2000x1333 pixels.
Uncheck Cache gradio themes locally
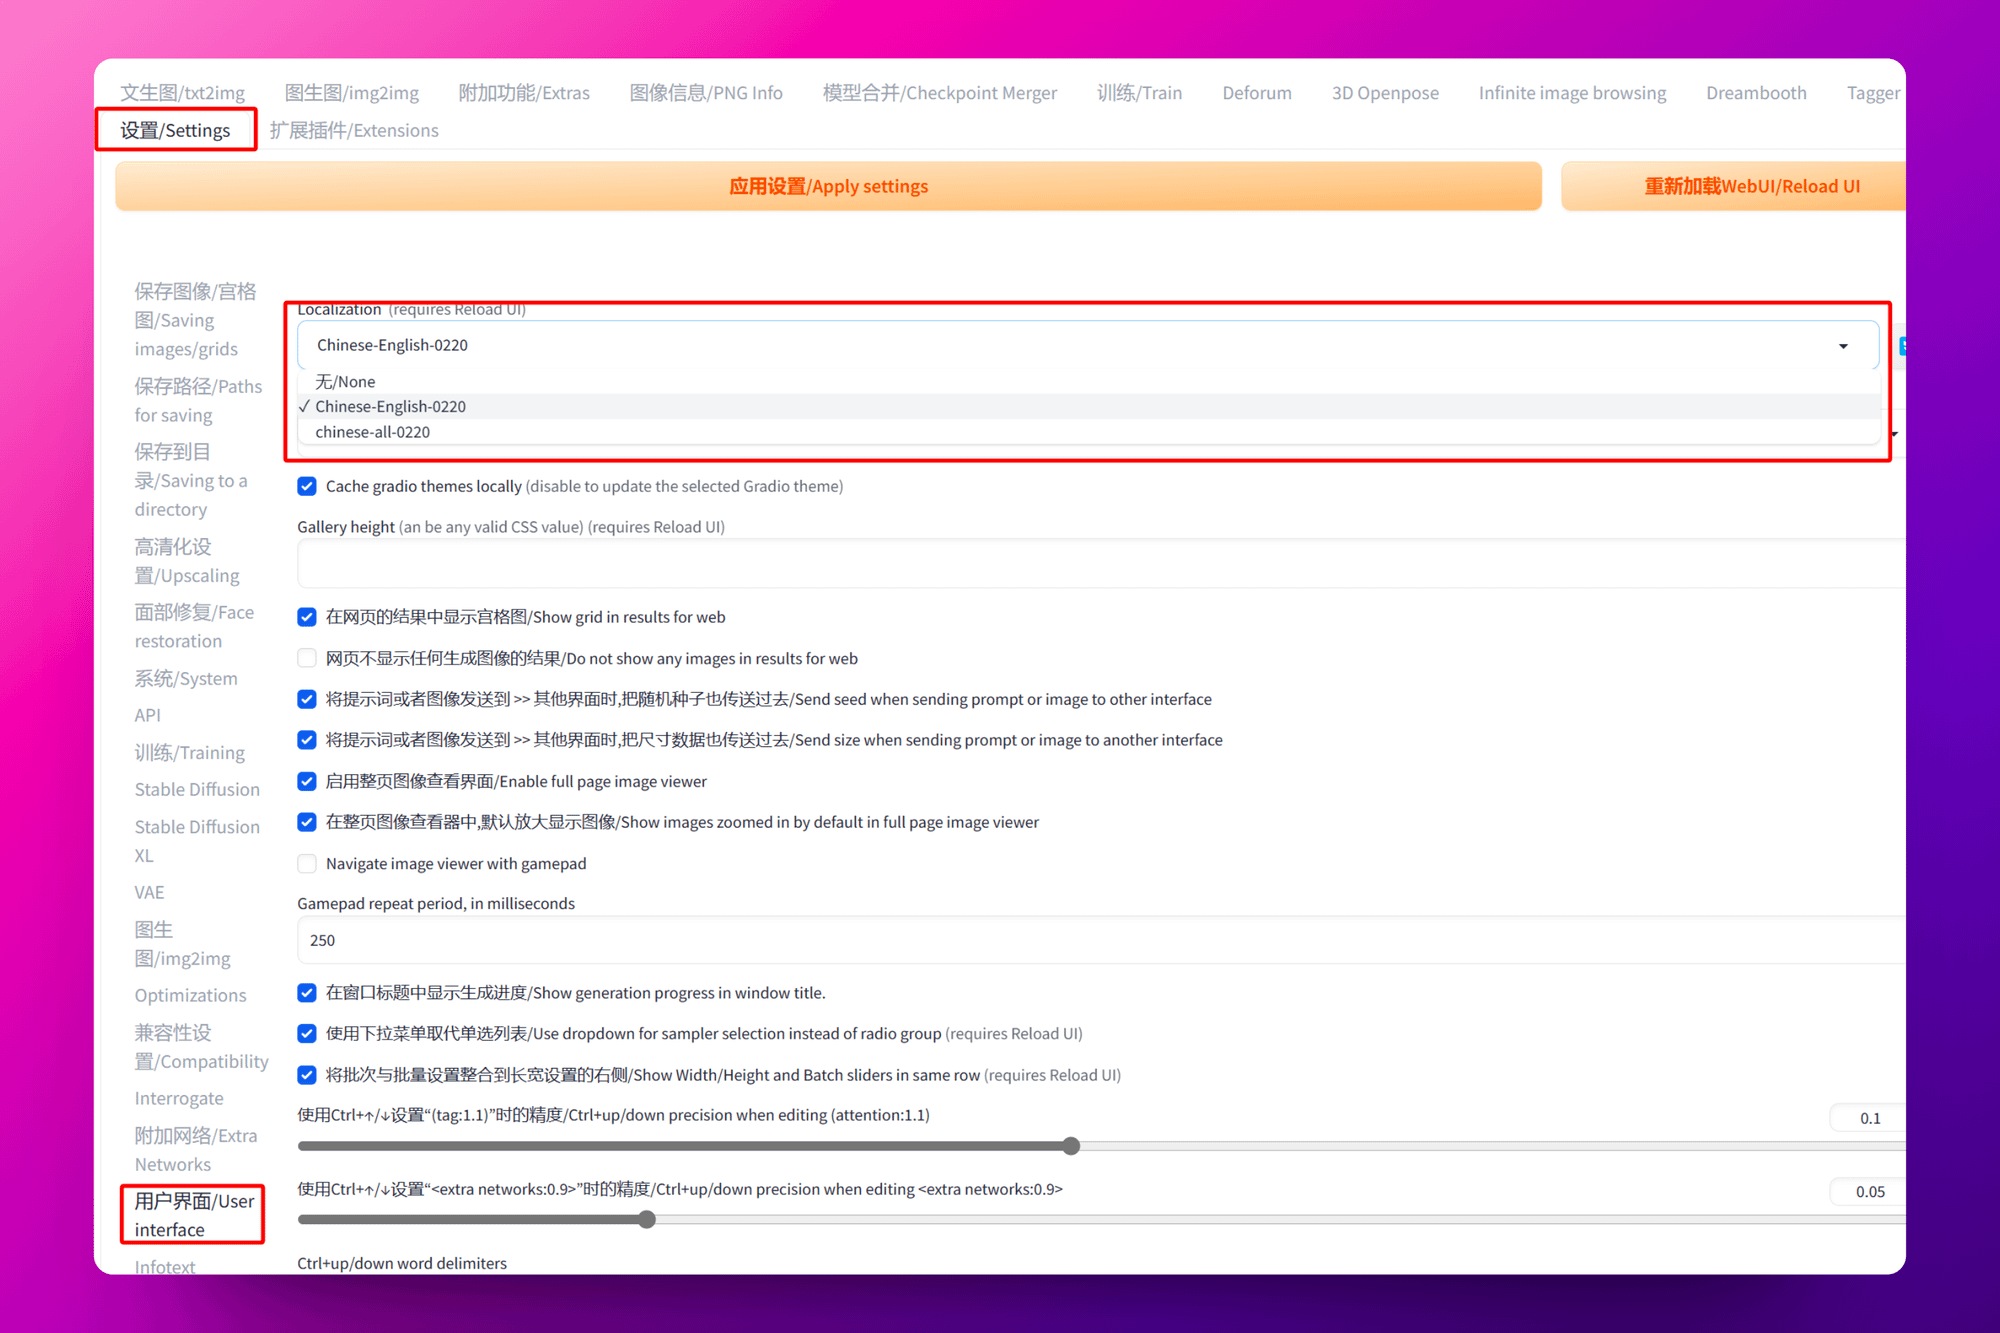pos(307,486)
